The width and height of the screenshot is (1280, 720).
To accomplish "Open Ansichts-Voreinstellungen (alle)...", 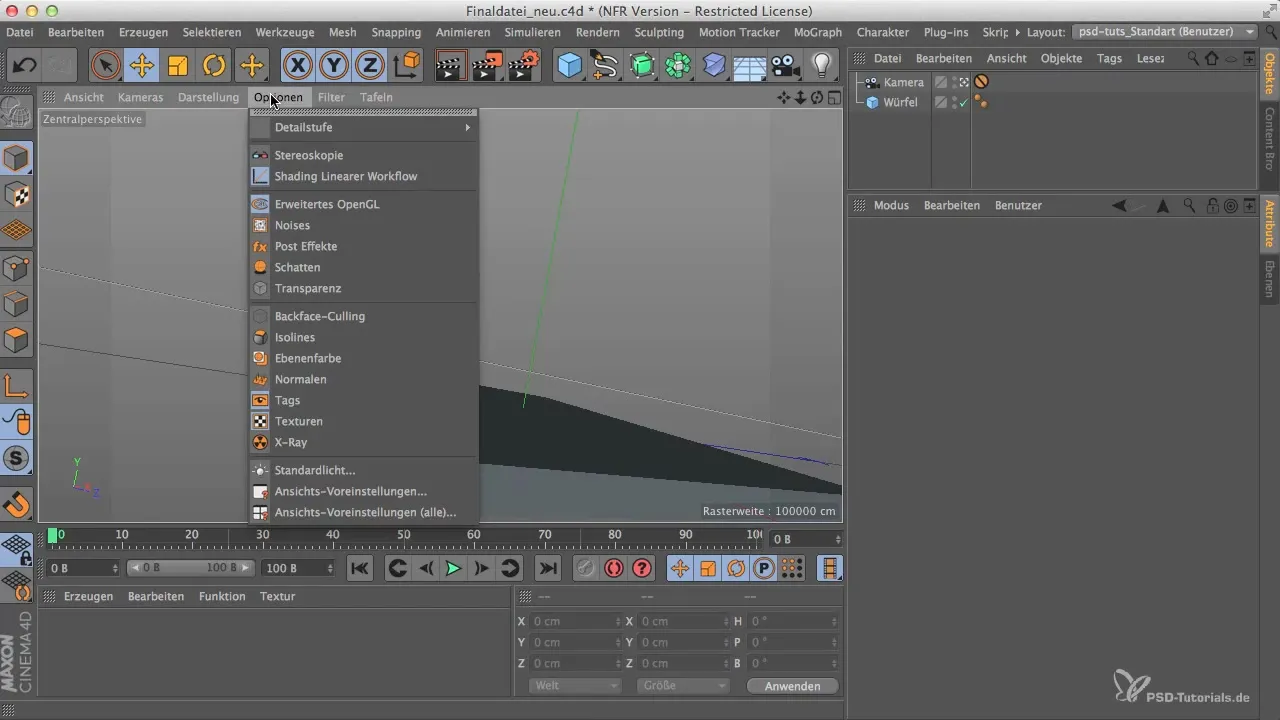I will 363,512.
